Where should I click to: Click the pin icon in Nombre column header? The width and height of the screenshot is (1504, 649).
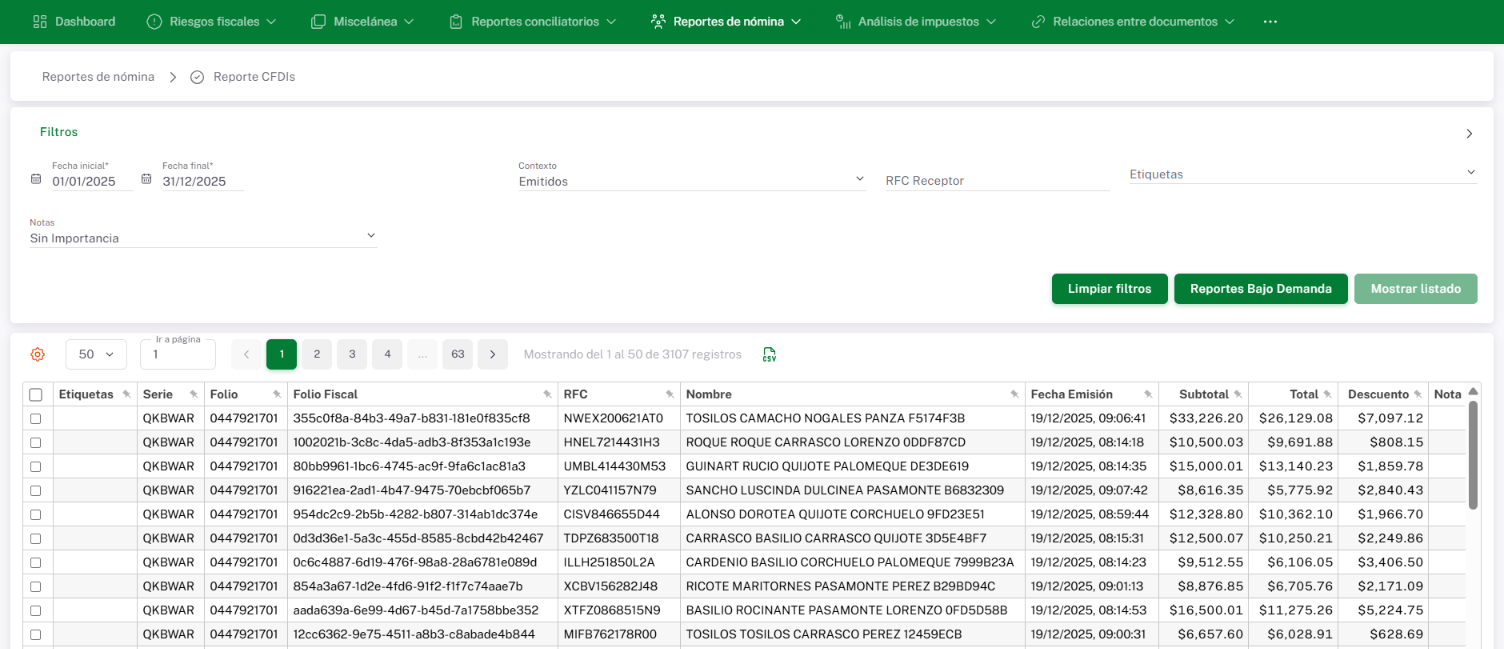tap(1014, 395)
